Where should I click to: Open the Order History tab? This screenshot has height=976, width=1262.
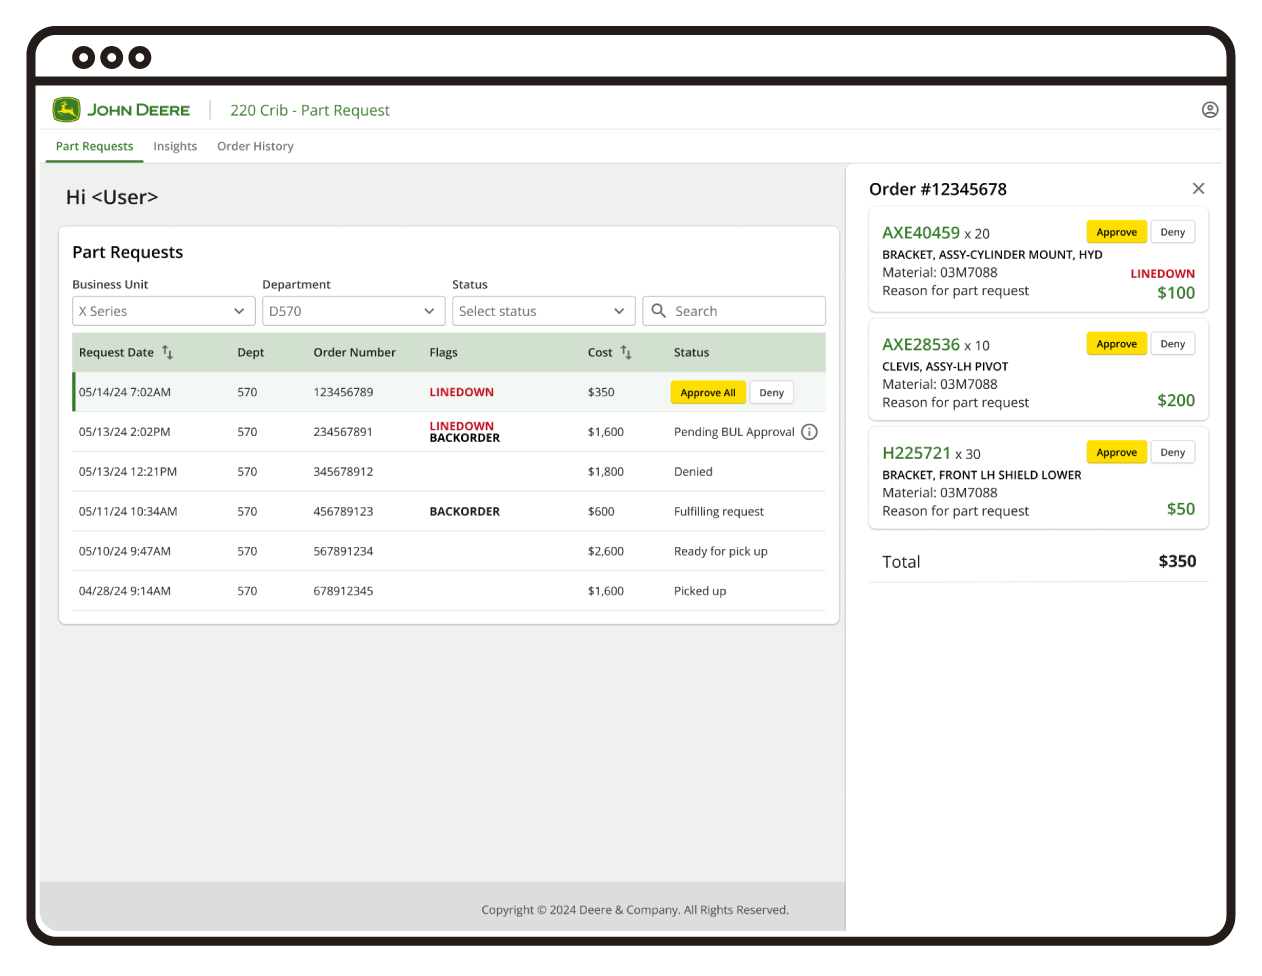255,146
